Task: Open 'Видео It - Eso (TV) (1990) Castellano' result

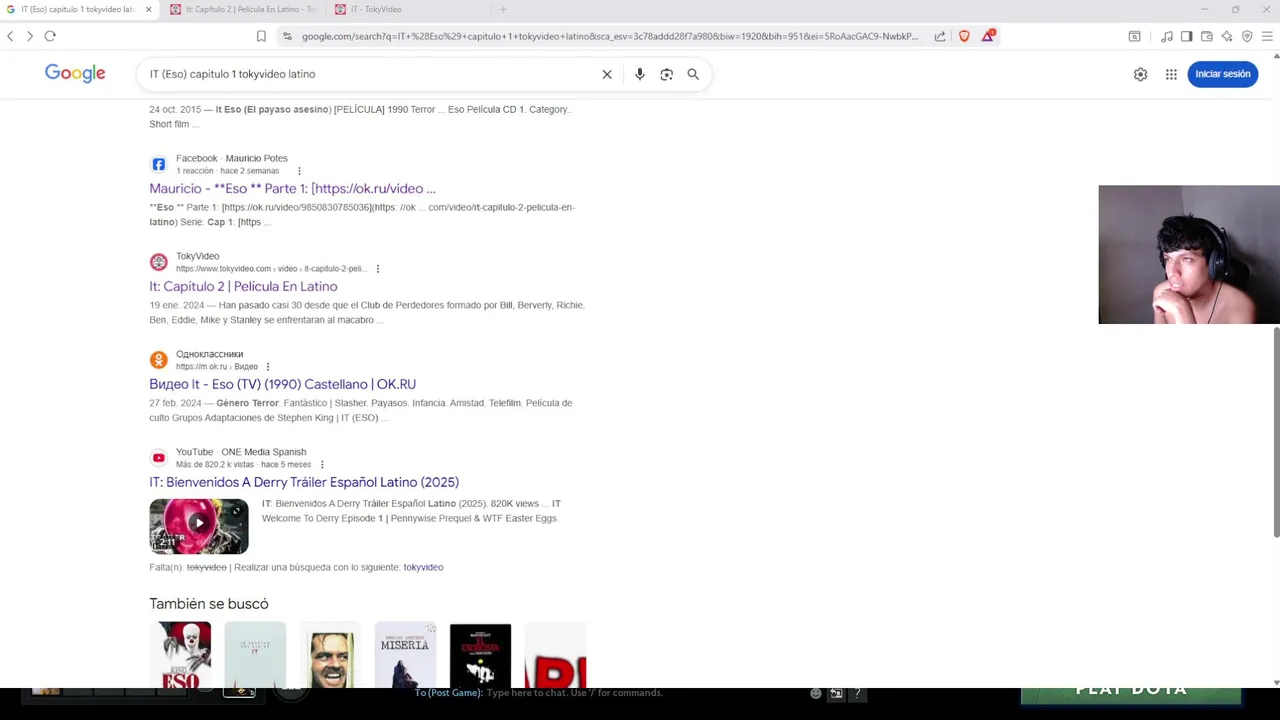Action: [x=282, y=384]
